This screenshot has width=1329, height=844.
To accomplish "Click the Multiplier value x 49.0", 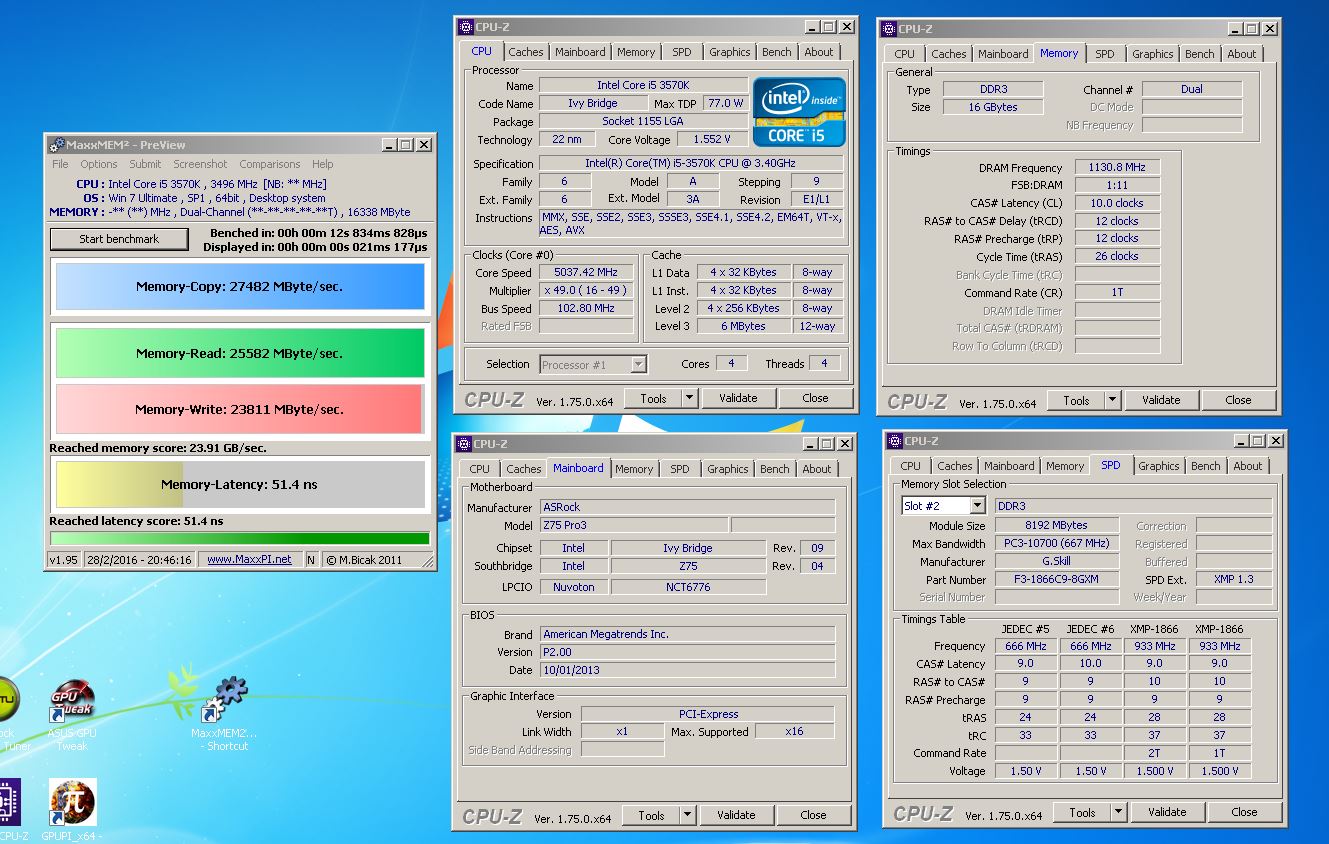I will pyautogui.click(x=586, y=290).
